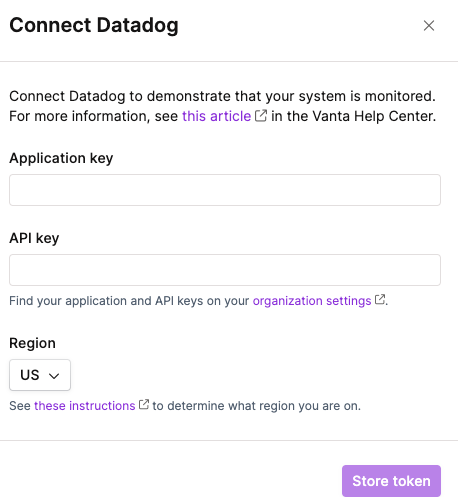Open the Region dropdown showing US

point(40,375)
